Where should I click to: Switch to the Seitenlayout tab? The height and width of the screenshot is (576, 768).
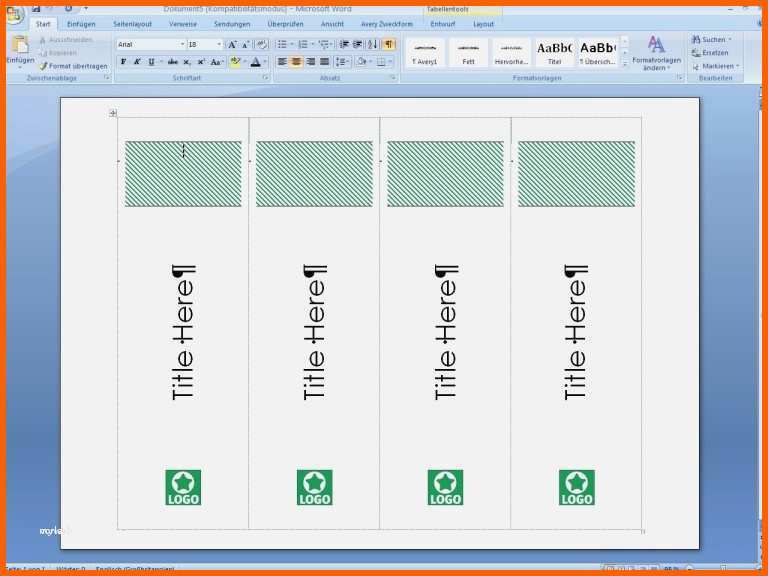pos(132,24)
